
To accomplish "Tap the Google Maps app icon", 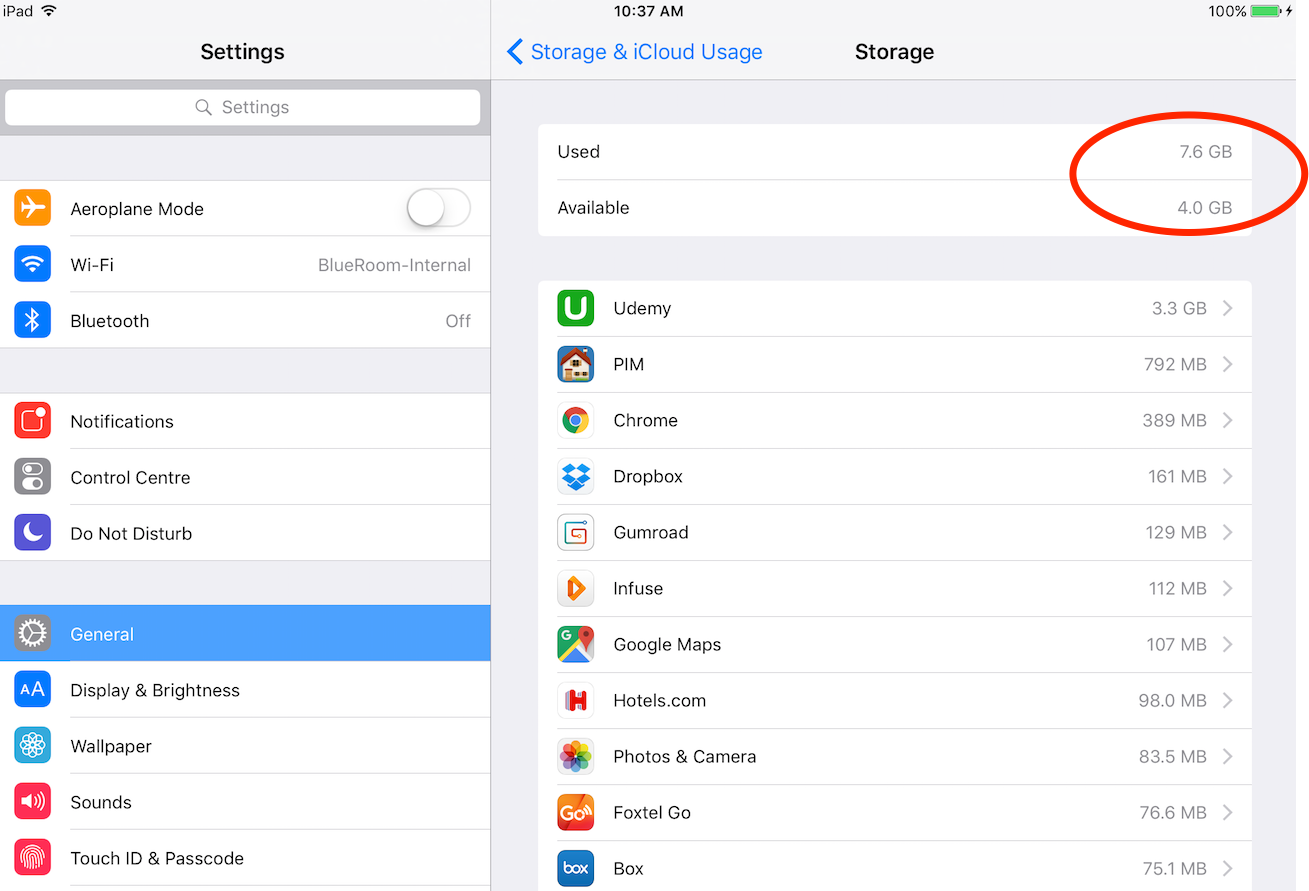I will pos(575,644).
